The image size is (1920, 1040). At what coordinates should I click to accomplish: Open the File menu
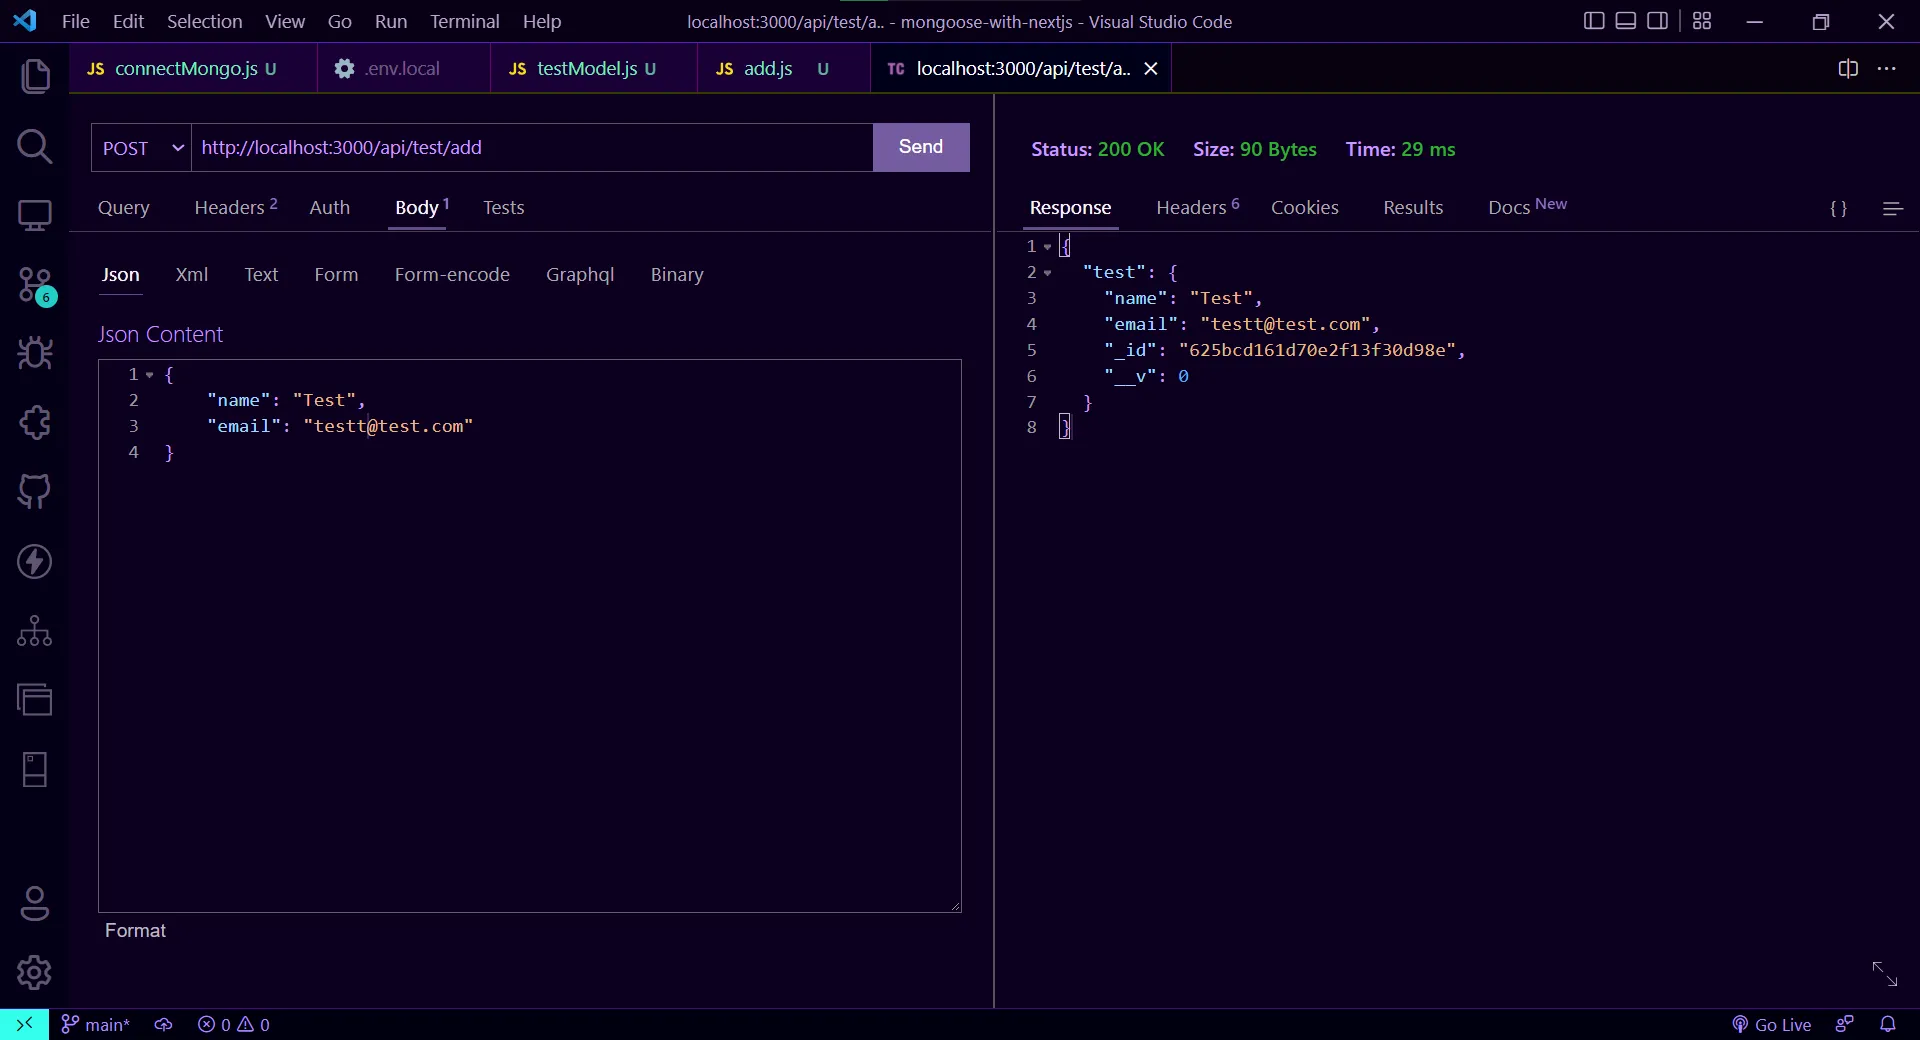point(75,21)
